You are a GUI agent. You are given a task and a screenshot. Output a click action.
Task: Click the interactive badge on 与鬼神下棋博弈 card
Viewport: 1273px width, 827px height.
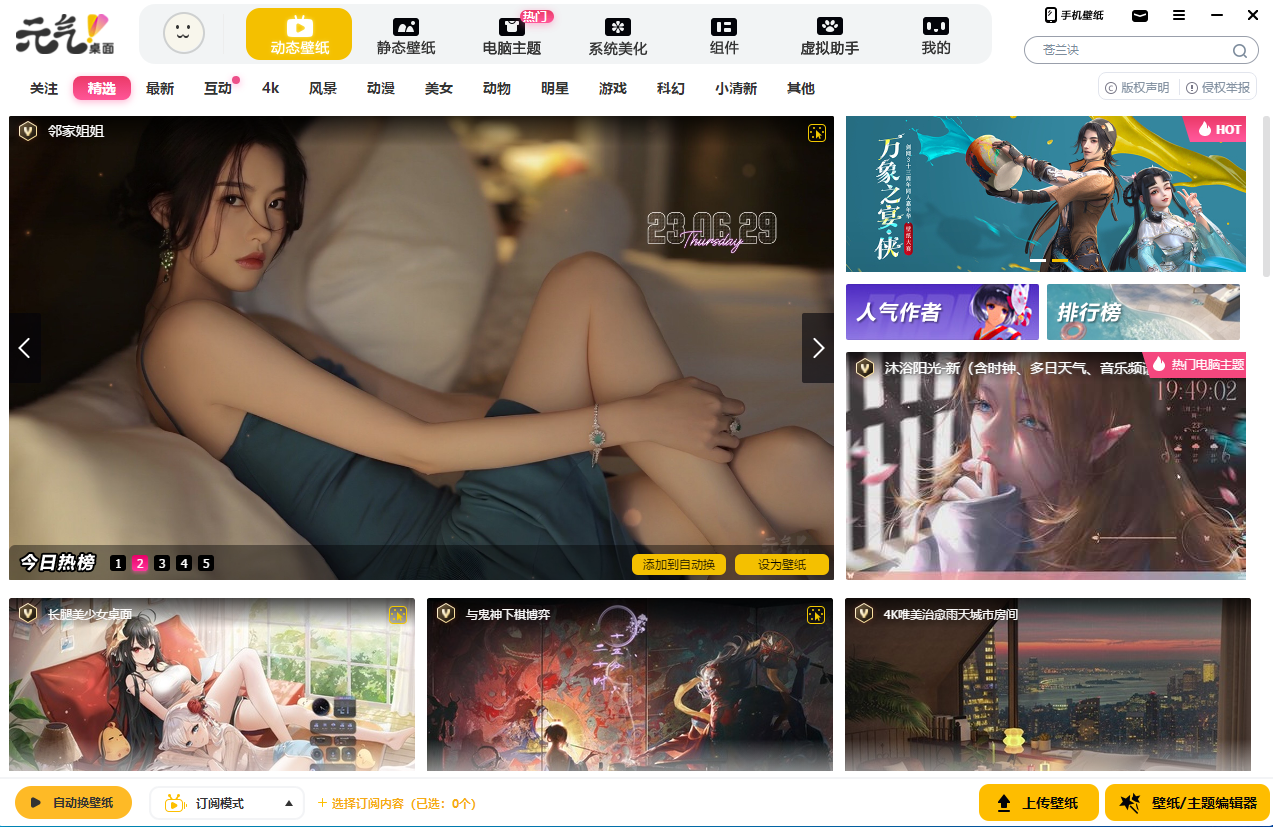[816, 615]
